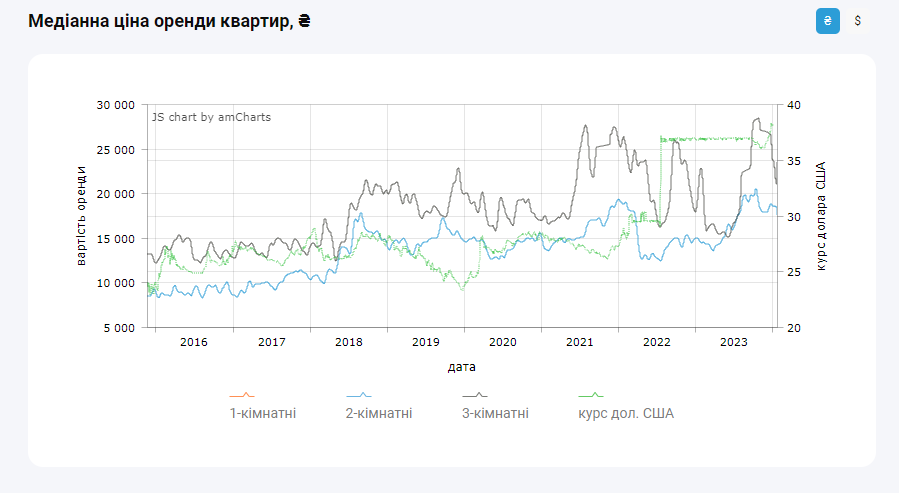Screen dimensions: 899x493
Task: Hide the 2-кімнатні series via its label
Action: pyautogui.click(x=379, y=413)
